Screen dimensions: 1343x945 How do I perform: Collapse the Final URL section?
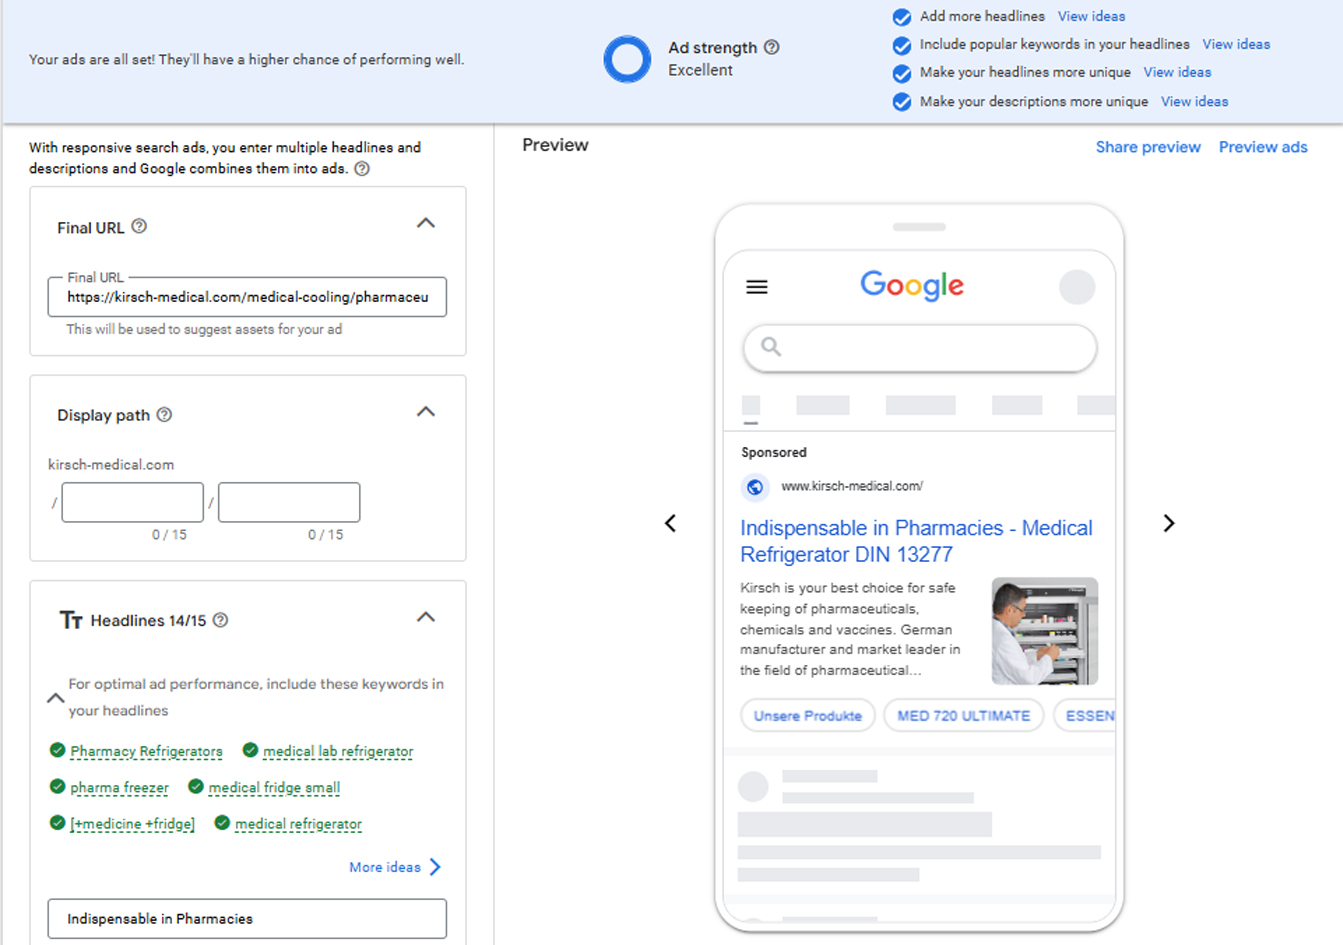tap(425, 224)
